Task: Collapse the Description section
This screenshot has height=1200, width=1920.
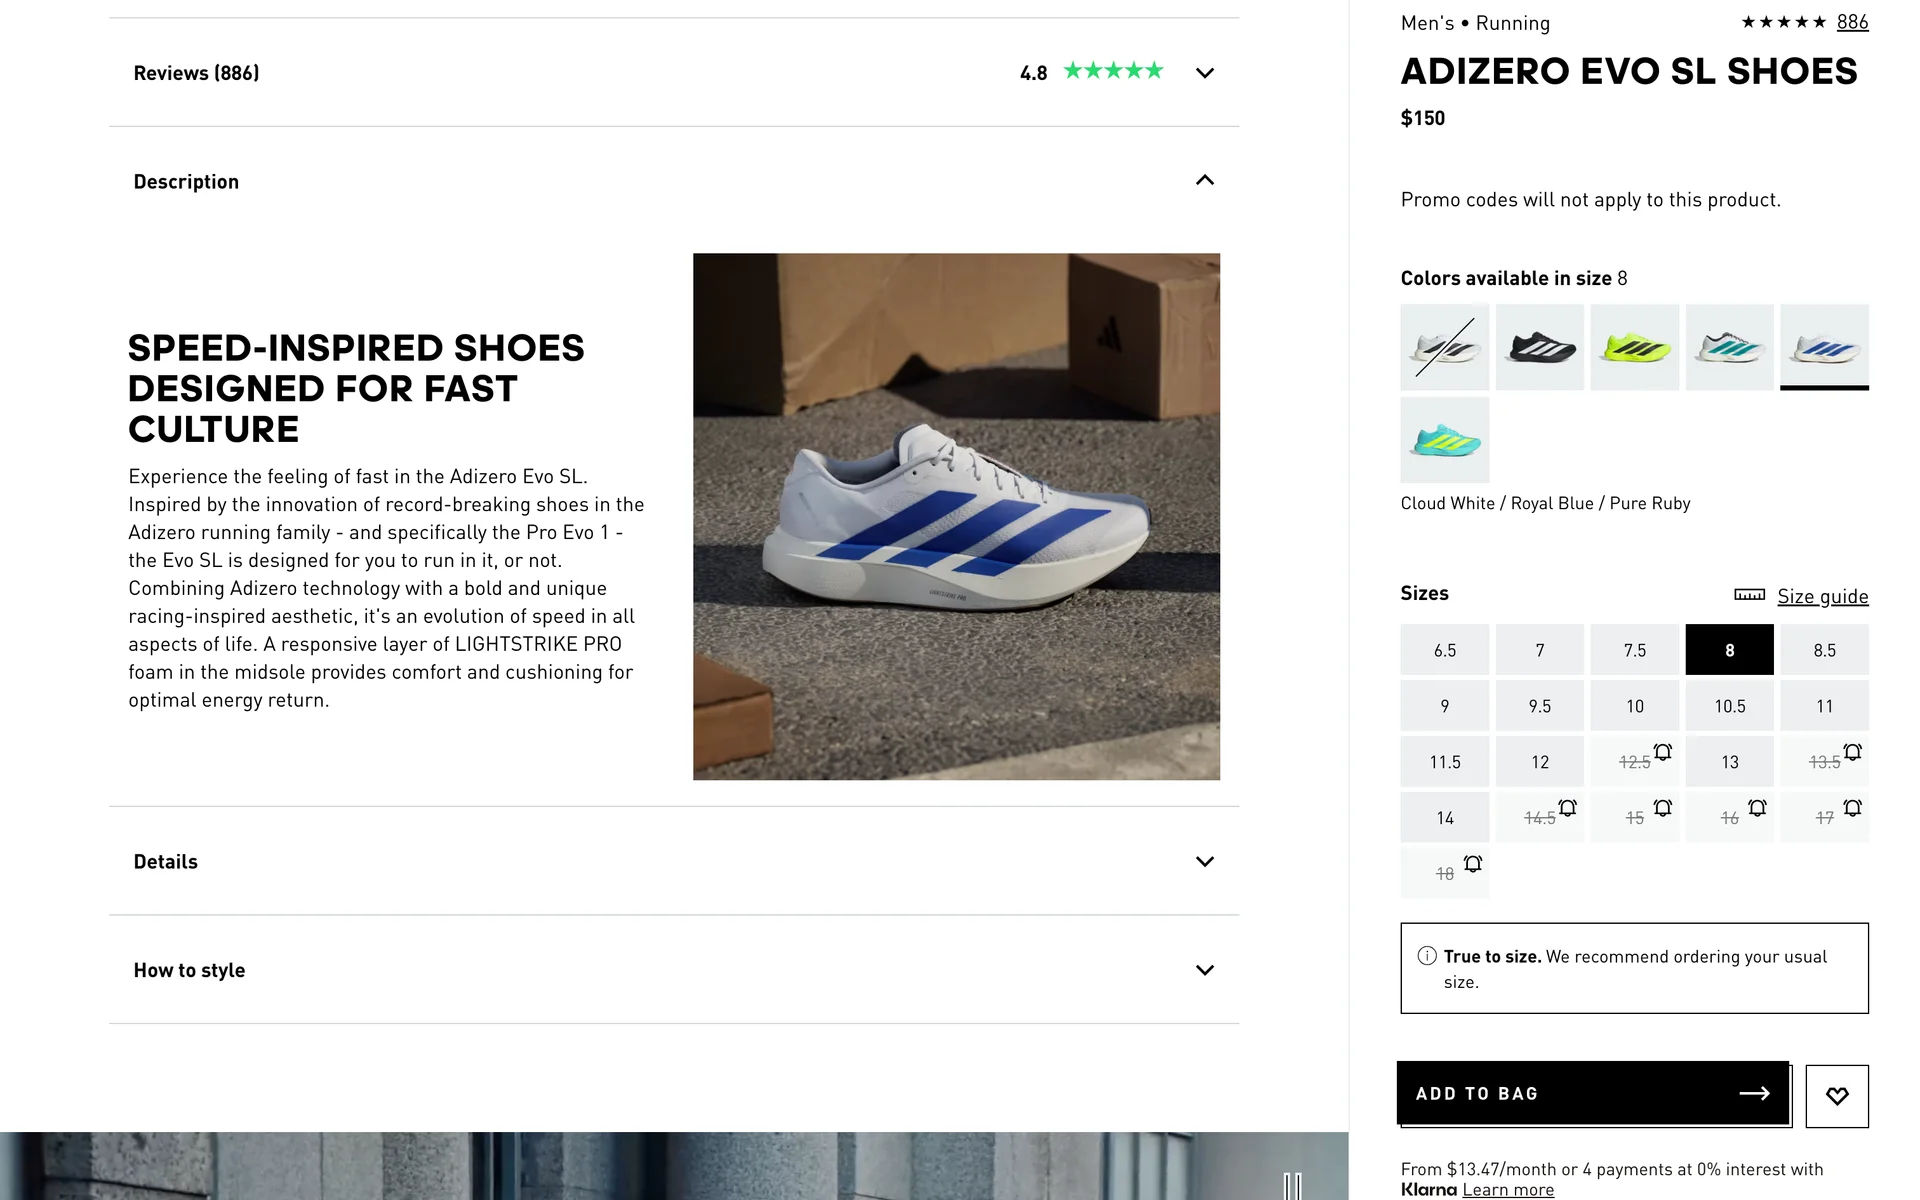Action: [1204, 181]
